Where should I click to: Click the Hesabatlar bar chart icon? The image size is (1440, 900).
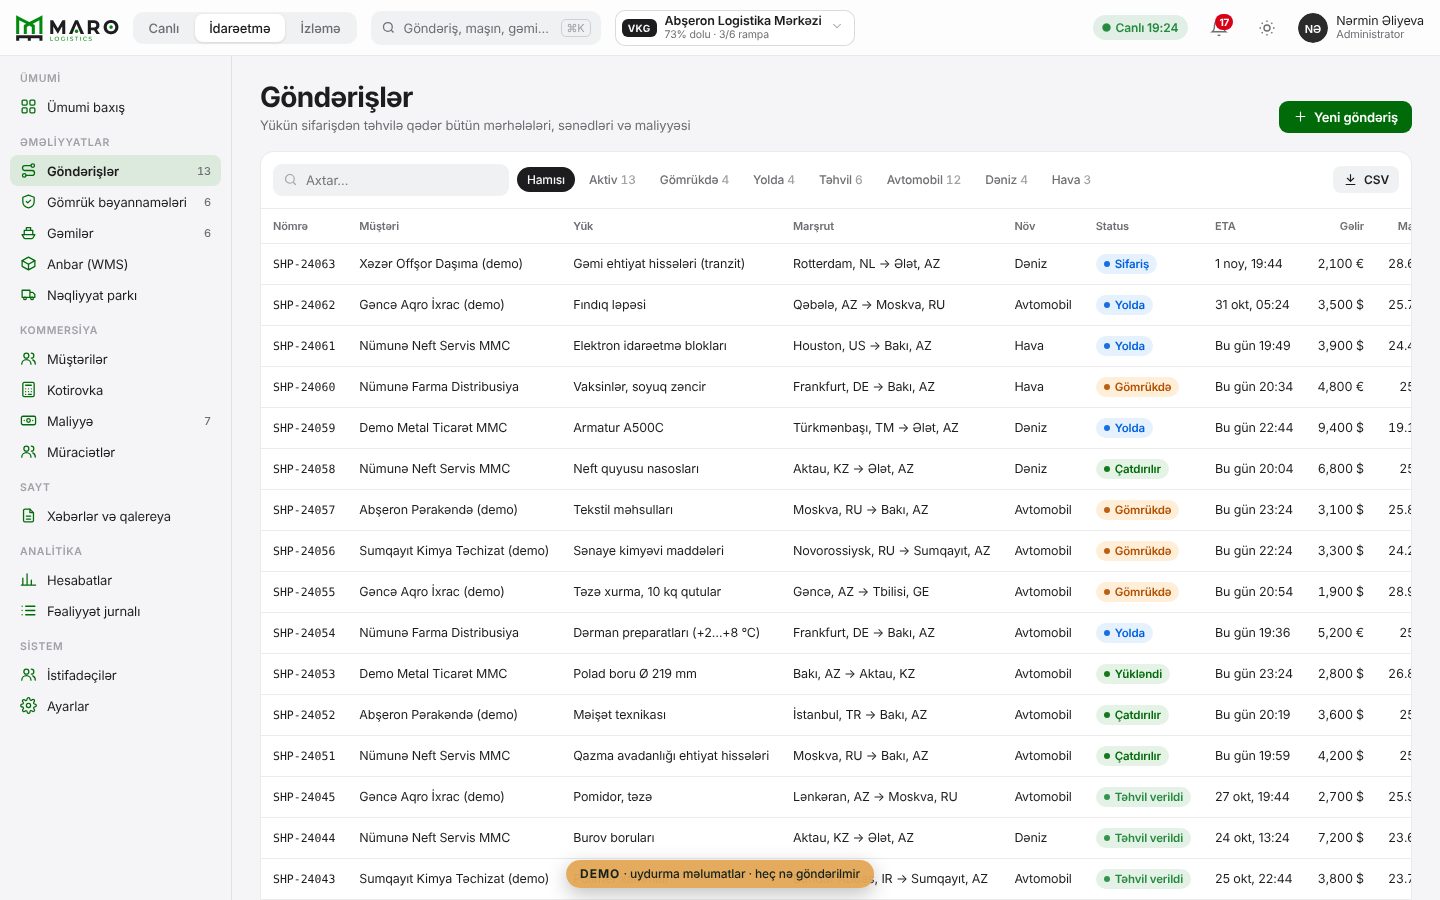[29, 580]
